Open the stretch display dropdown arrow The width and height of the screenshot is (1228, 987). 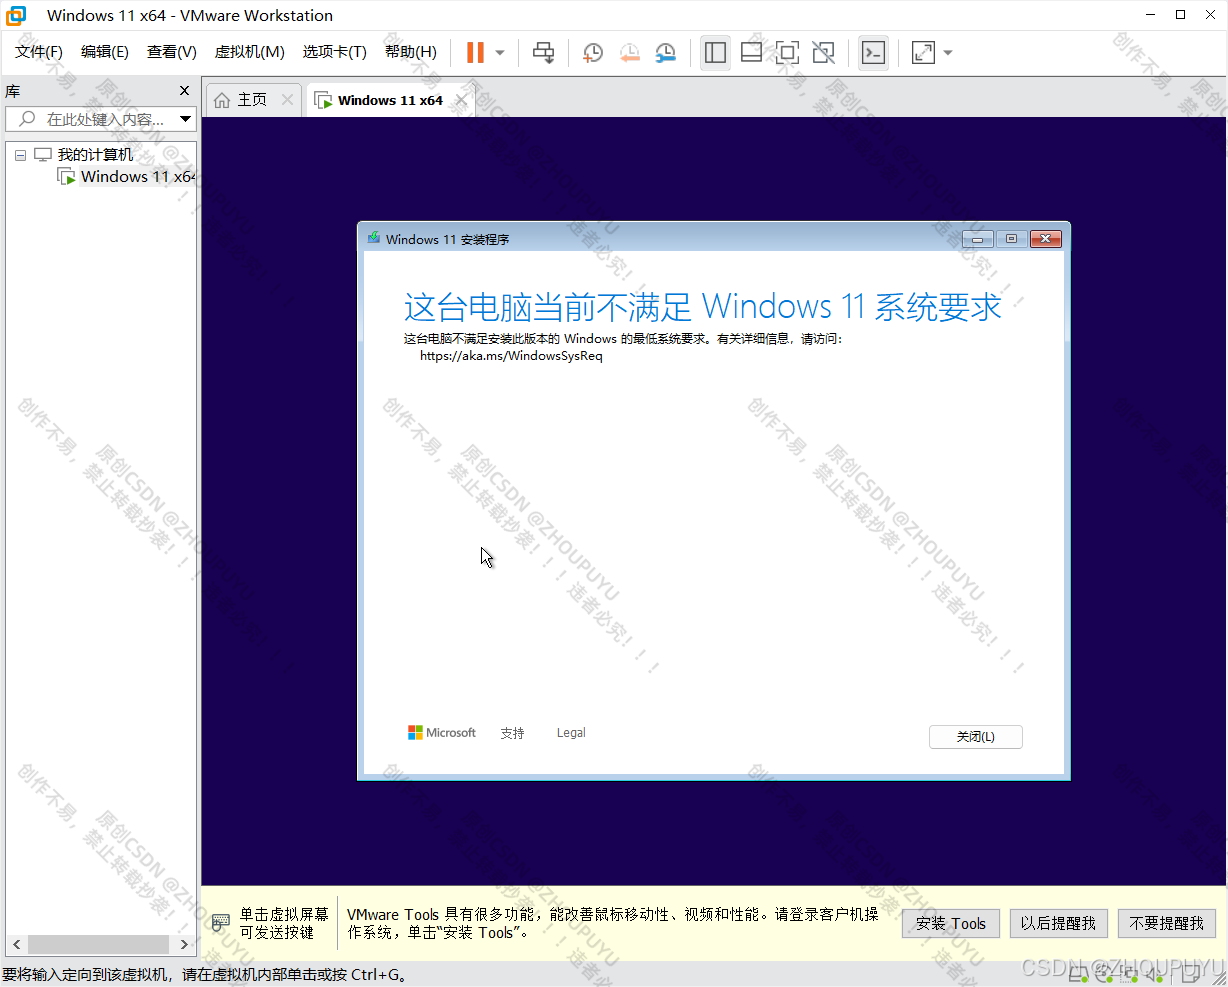pyautogui.click(x=948, y=52)
